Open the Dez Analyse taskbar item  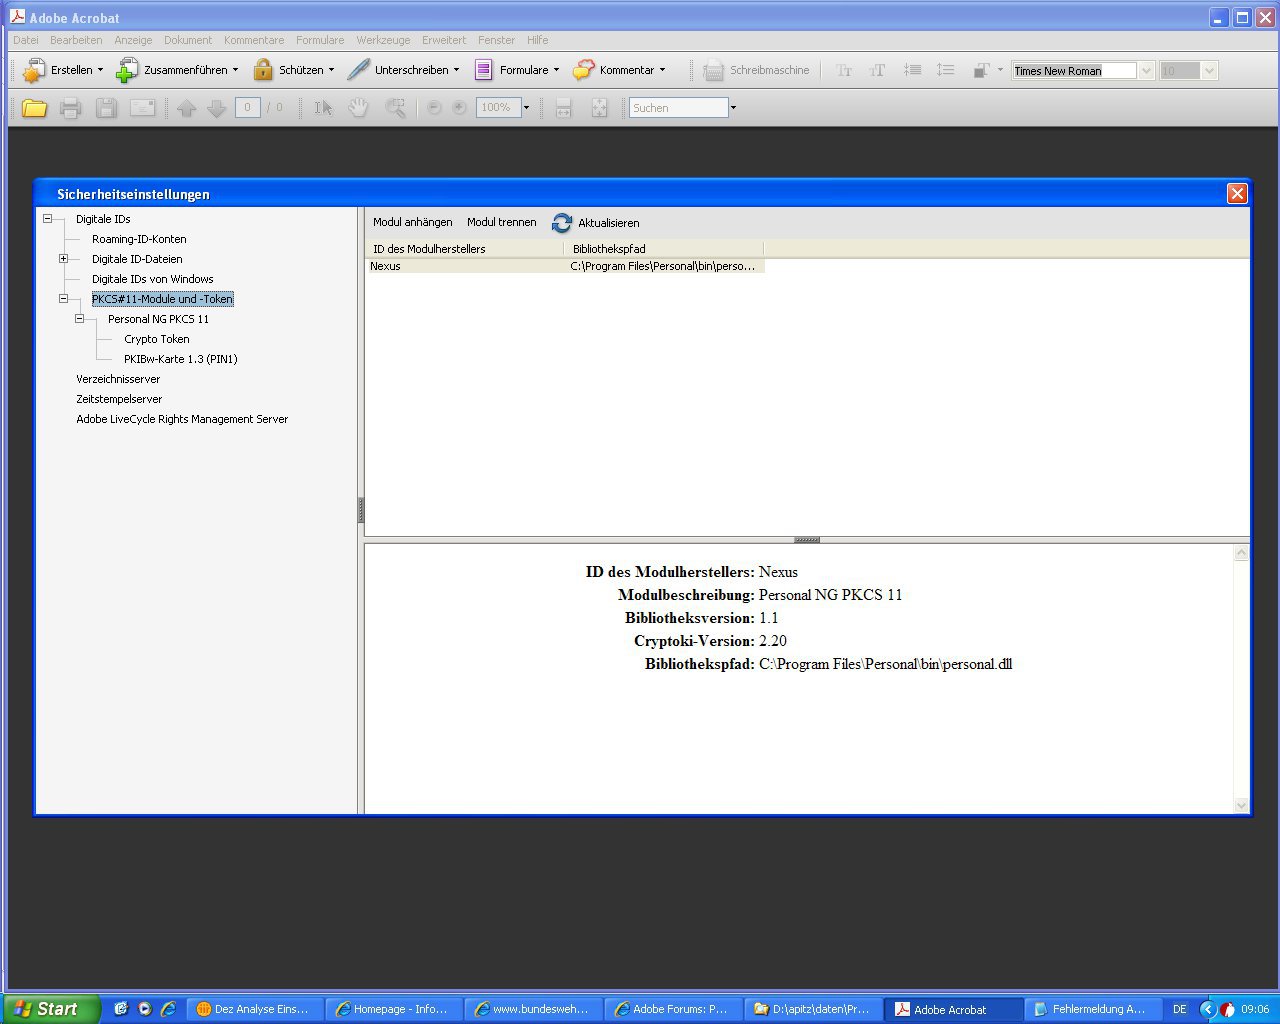tap(256, 1009)
